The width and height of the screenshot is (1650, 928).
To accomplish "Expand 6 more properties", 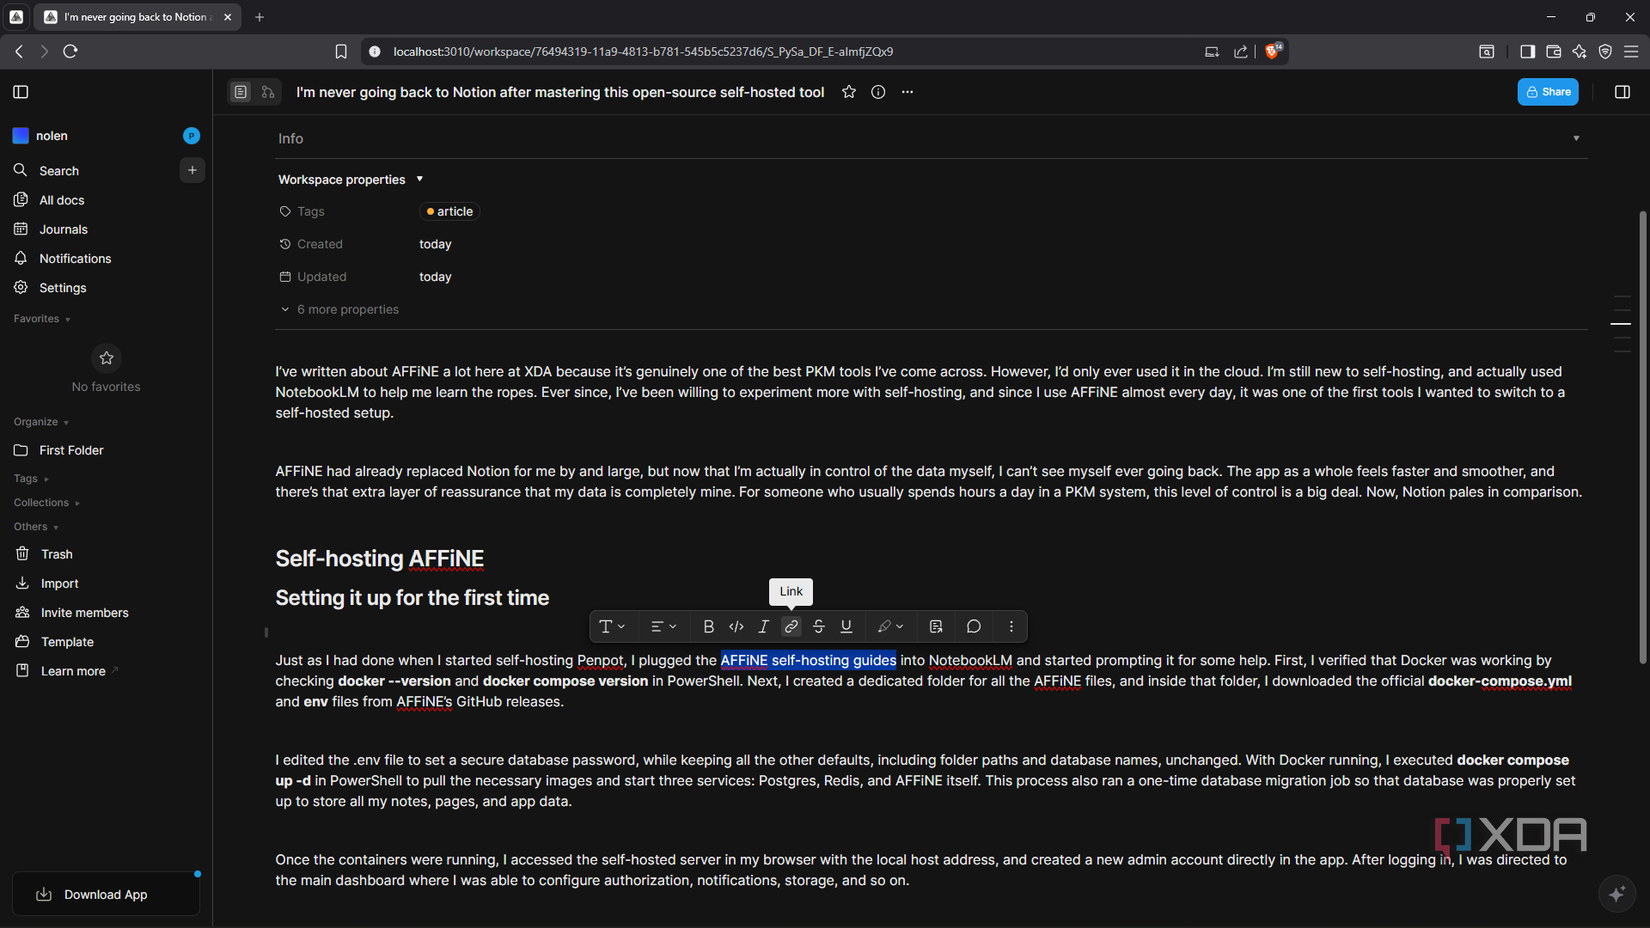I will click(x=339, y=310).
